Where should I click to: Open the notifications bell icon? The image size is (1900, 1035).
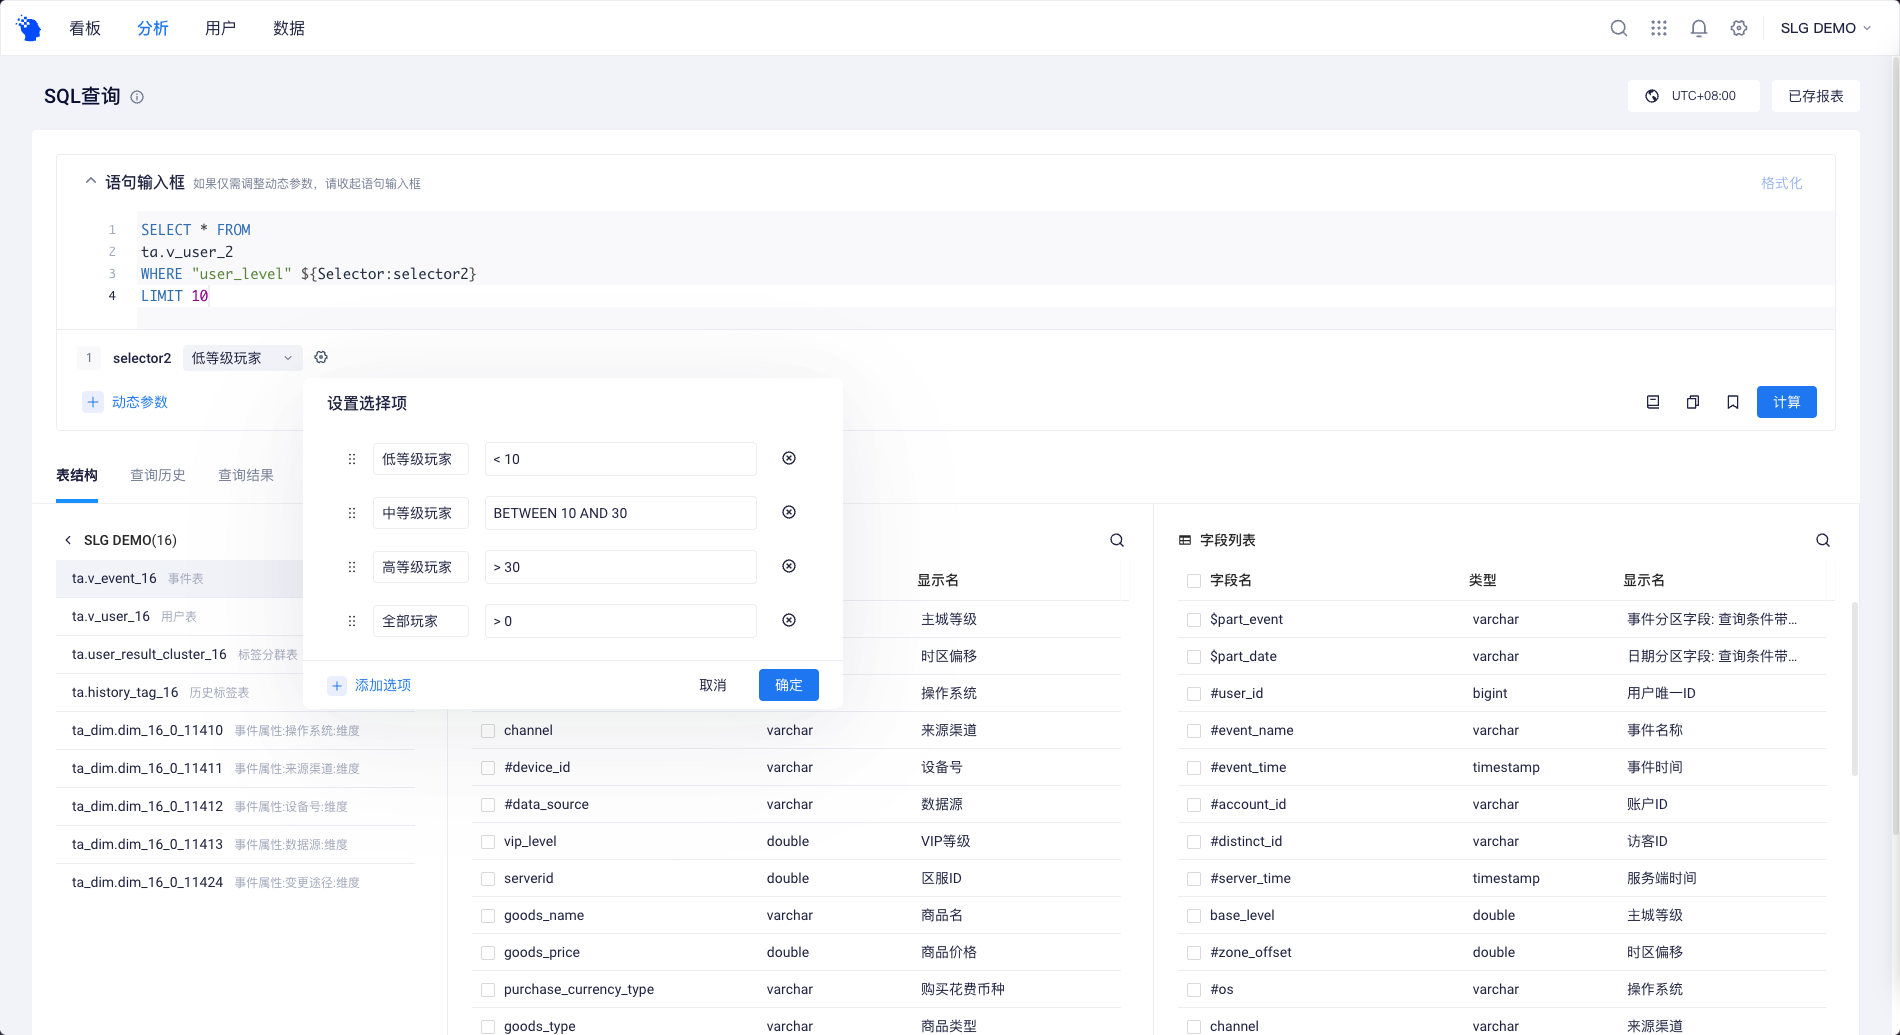(x=1698, y=27)
